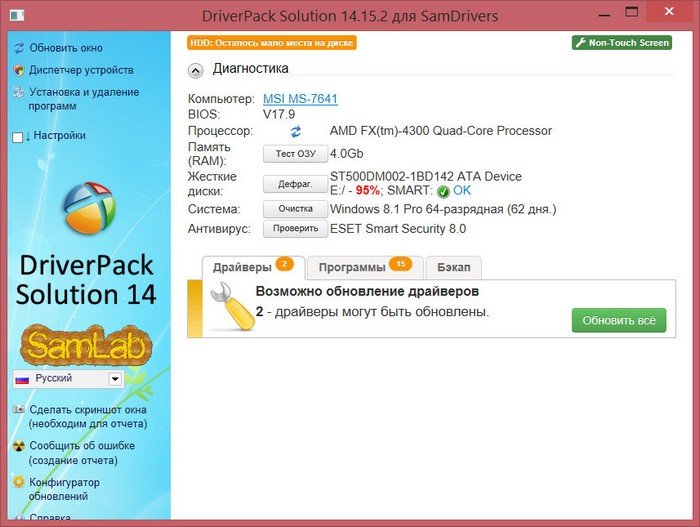The height and width of the screenshot is (527, 700).
Task: Click the Russian flag icon
Action: [22, 380]
